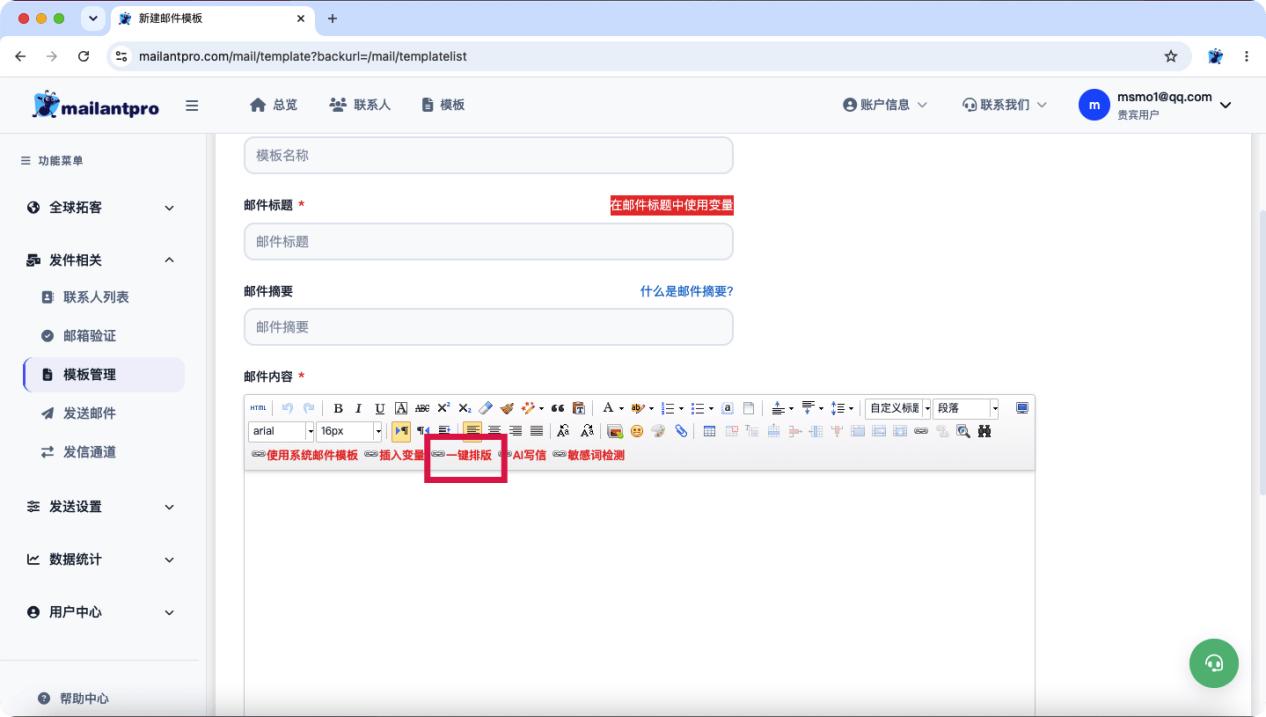Open the preview magnifier tool
The height and width of the screenshot is (717, 1266).
[x=963, y=431]
